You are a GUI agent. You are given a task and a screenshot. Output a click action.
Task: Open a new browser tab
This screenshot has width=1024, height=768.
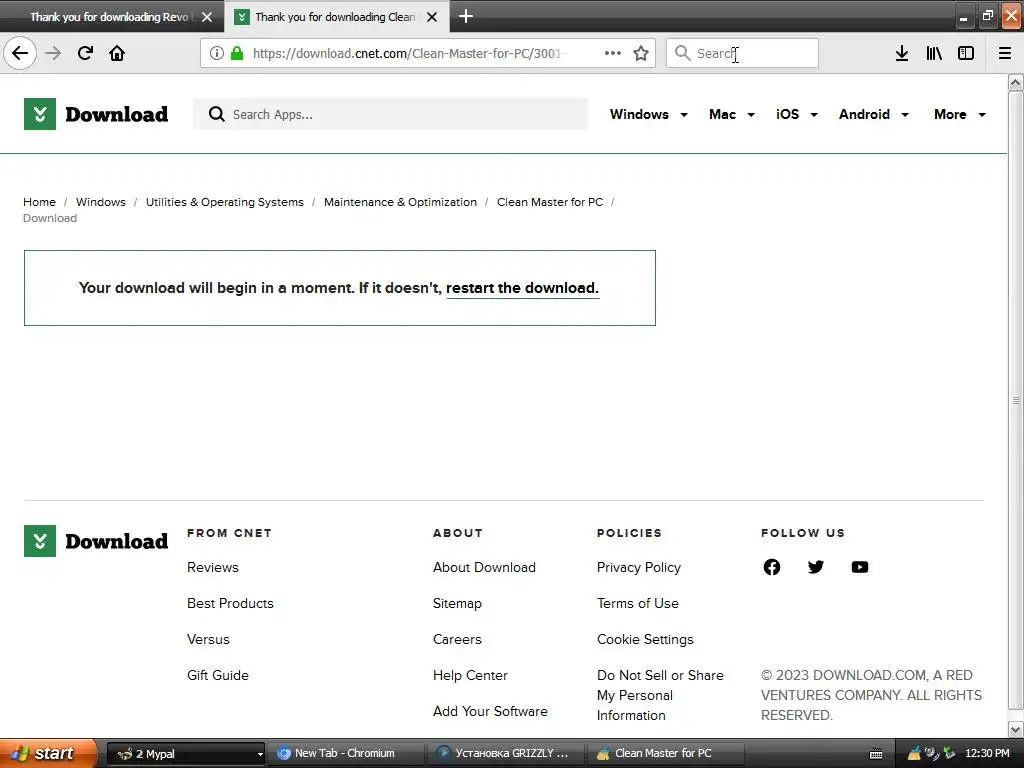tap(466, 16)
